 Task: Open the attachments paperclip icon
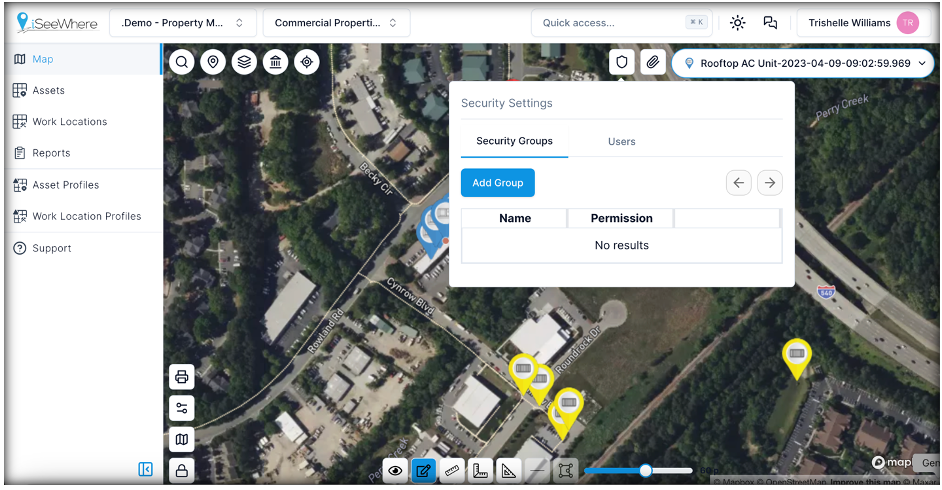pos(653,62)
